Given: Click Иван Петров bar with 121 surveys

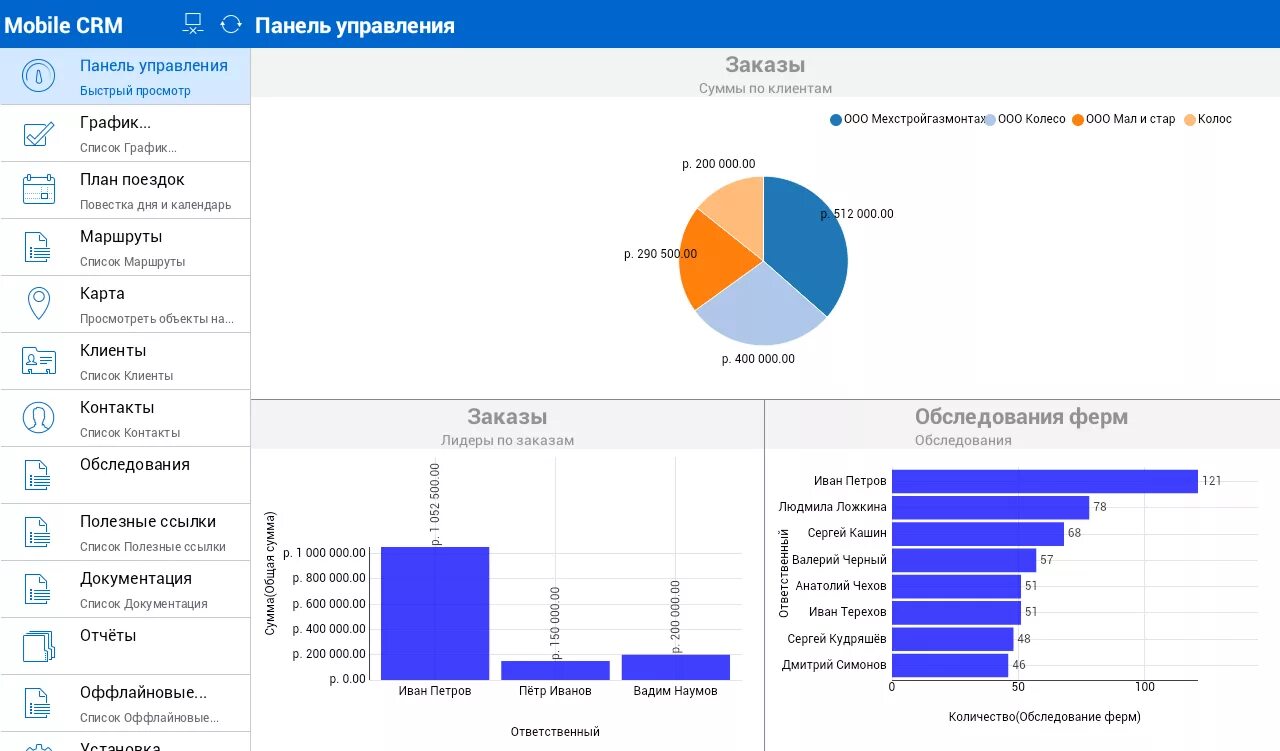Looking at the screenshot, I should [x=1044, y=481].
